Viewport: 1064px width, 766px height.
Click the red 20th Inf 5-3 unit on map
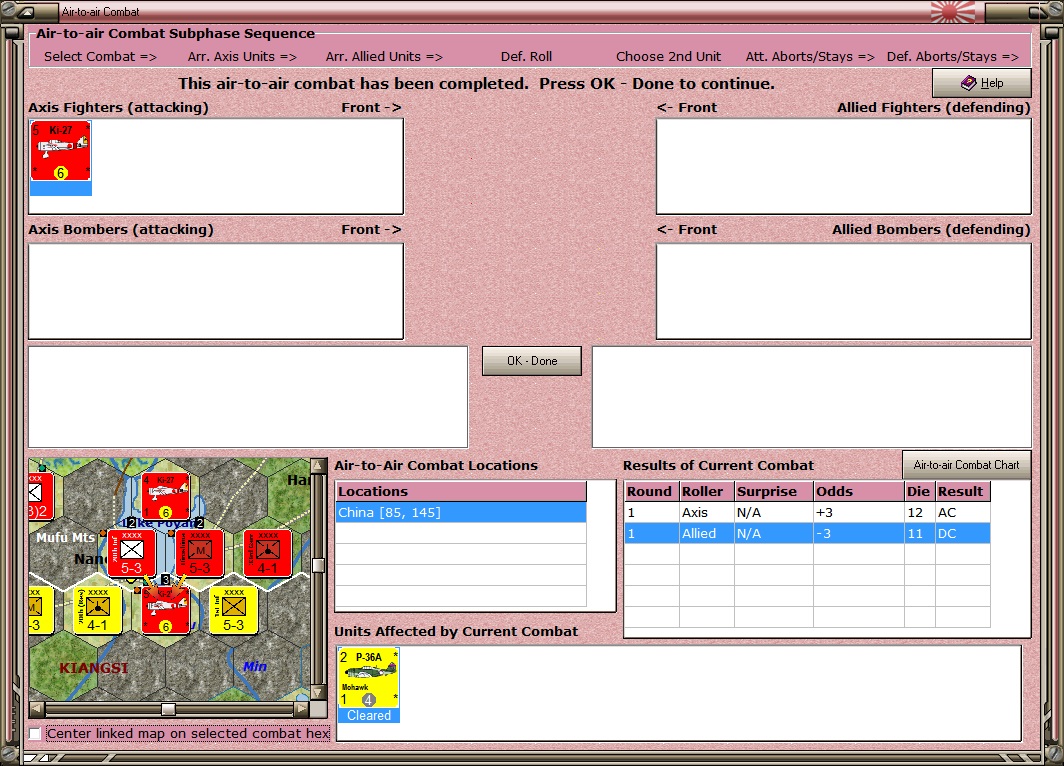click(132, 554)
